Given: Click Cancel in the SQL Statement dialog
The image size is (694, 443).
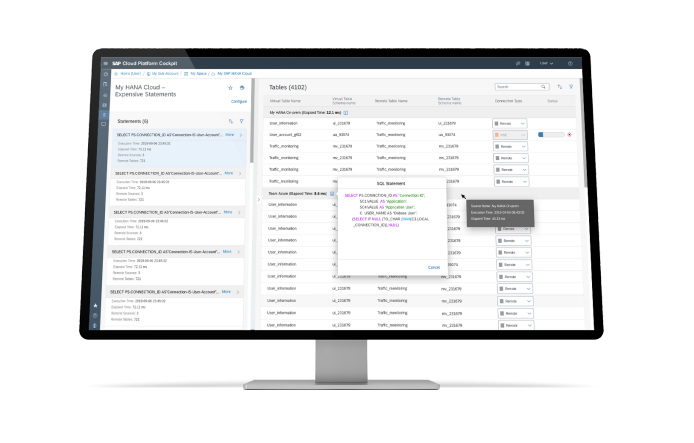Looking at the screenshot, I should tap(434, 267).
